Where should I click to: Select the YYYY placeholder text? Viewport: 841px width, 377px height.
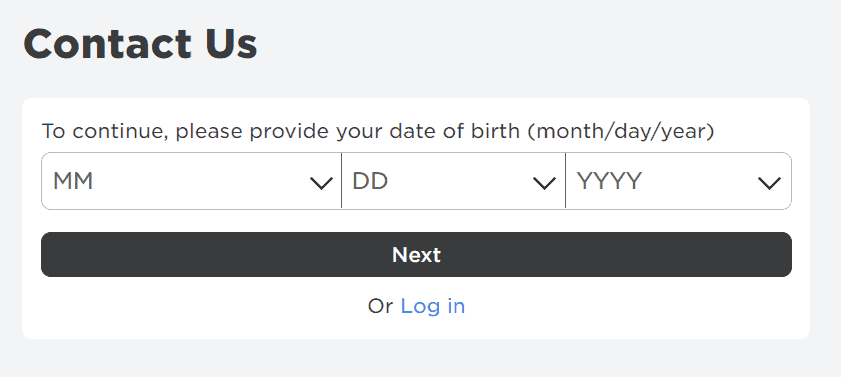(x=609, y=181)
